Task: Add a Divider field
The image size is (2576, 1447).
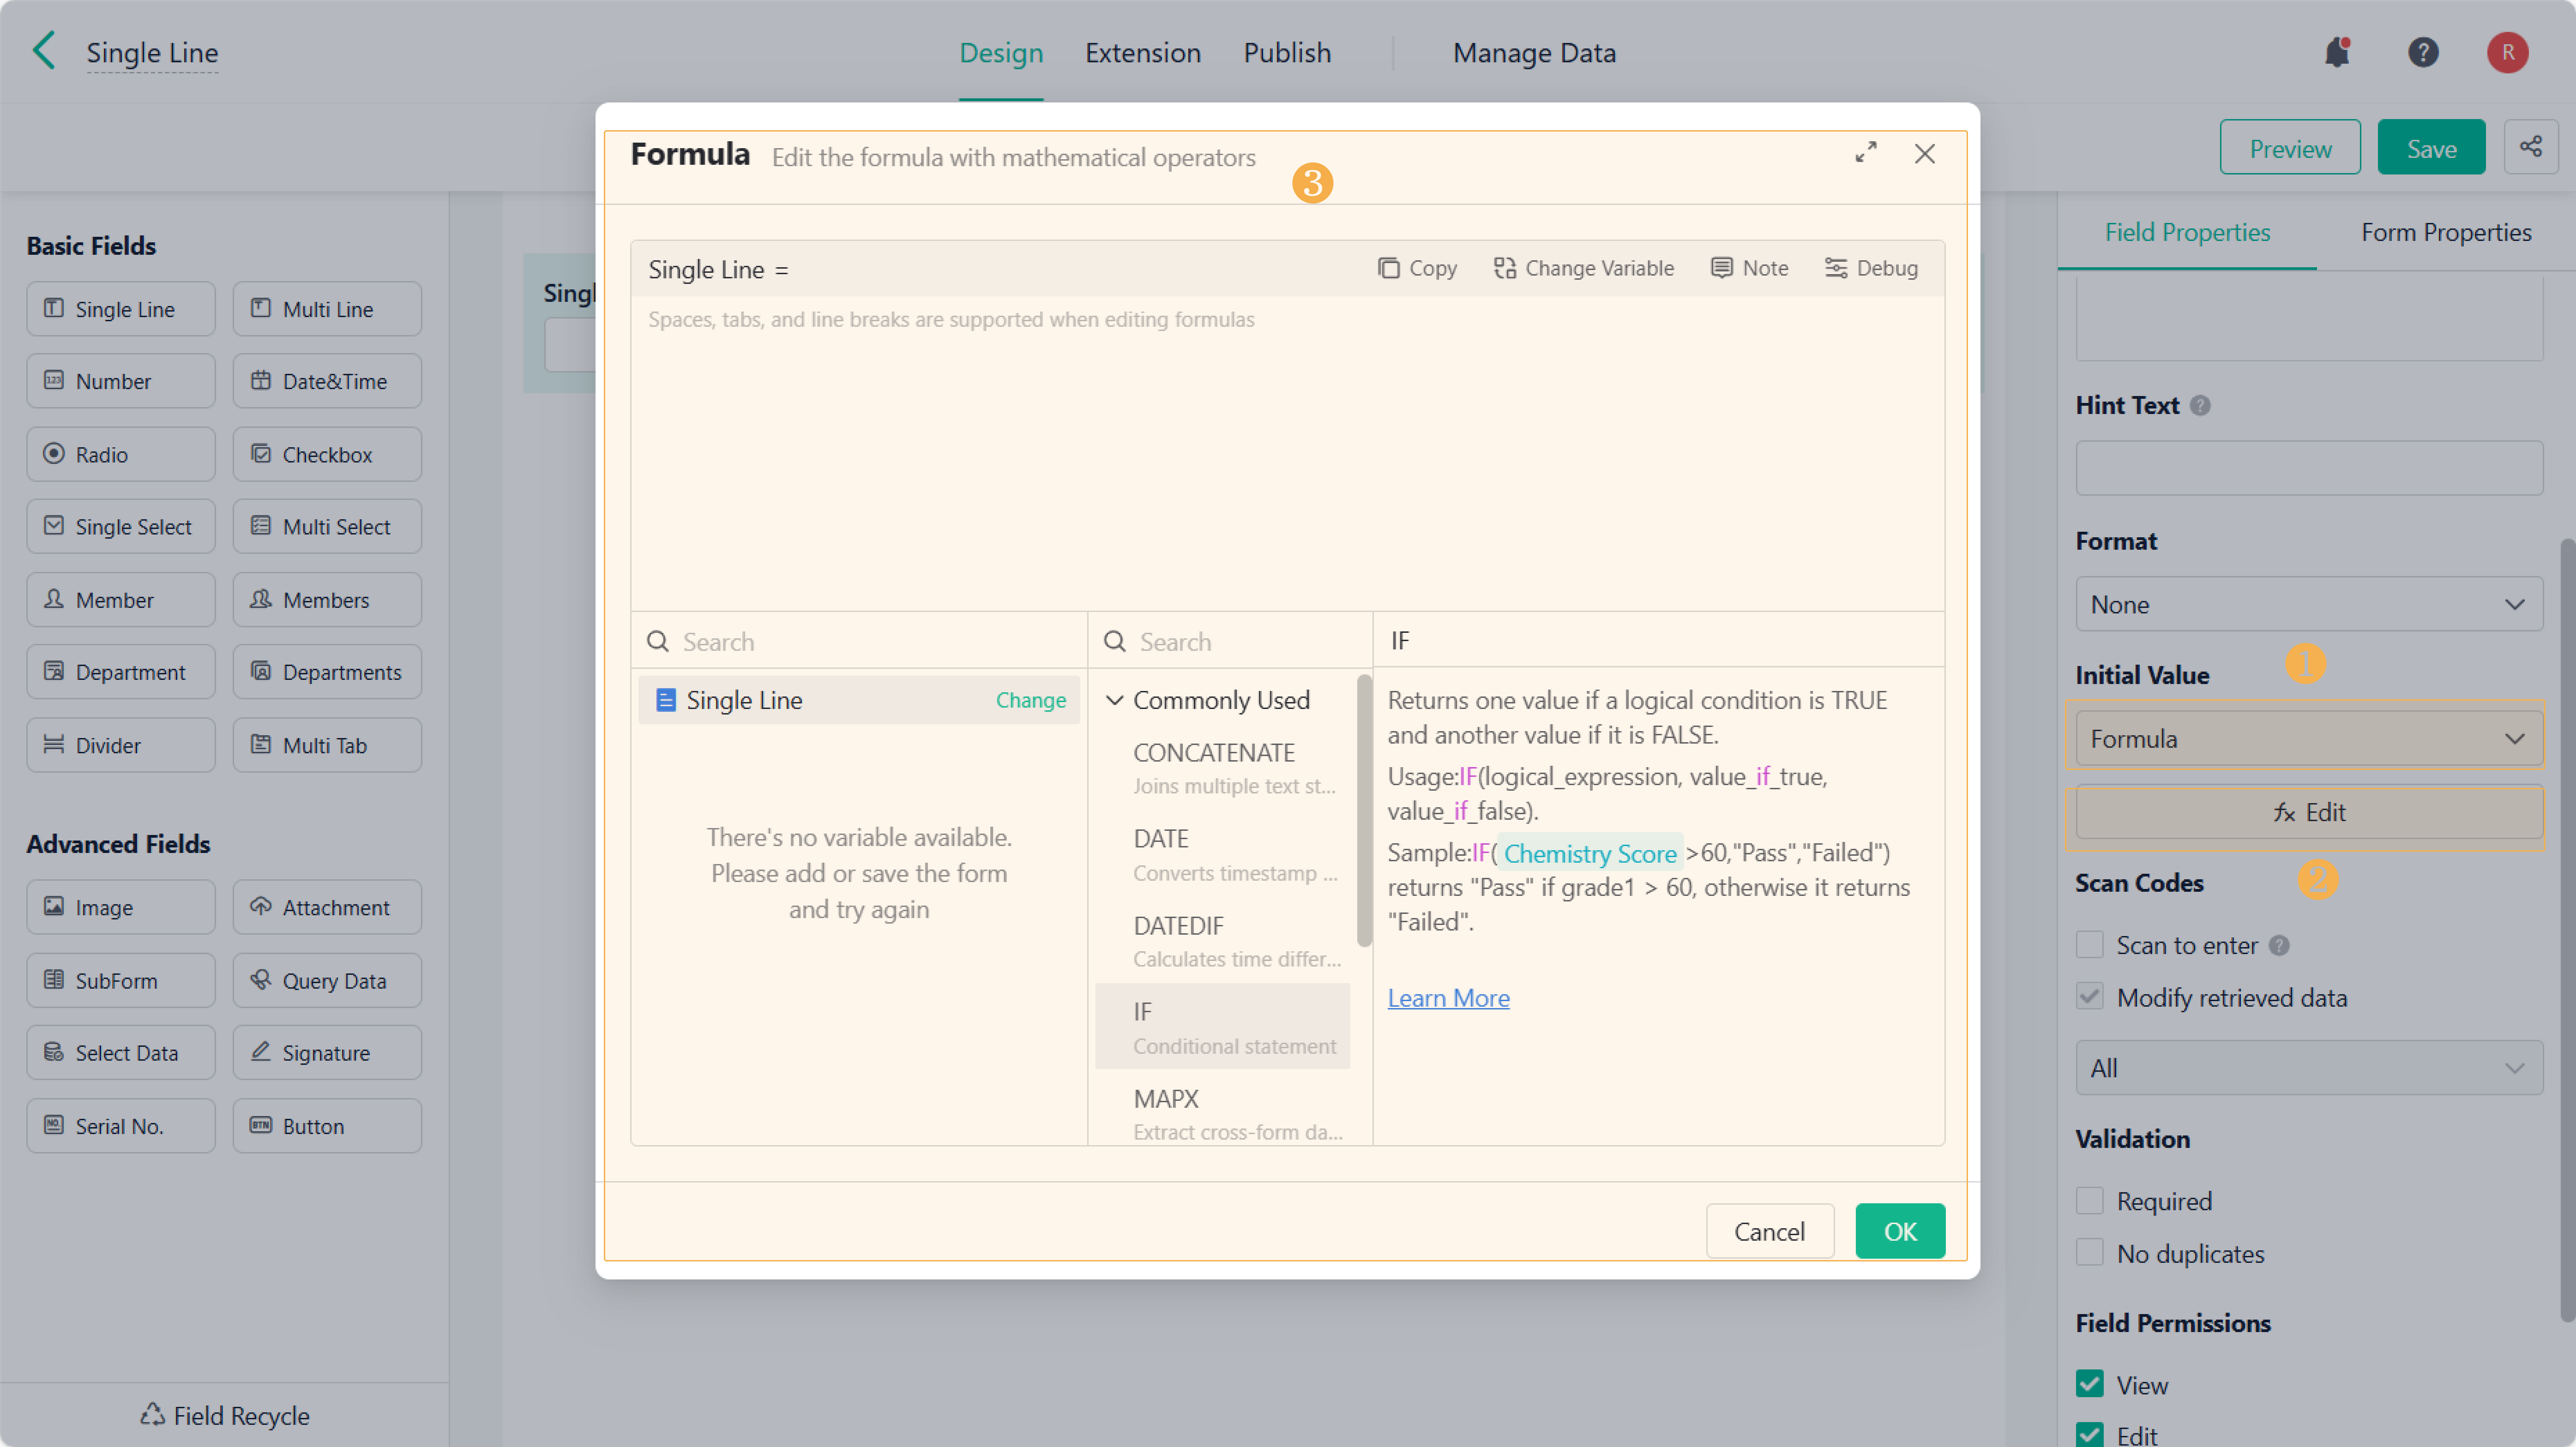Action: pyautogui.click(x=121, y=745)
